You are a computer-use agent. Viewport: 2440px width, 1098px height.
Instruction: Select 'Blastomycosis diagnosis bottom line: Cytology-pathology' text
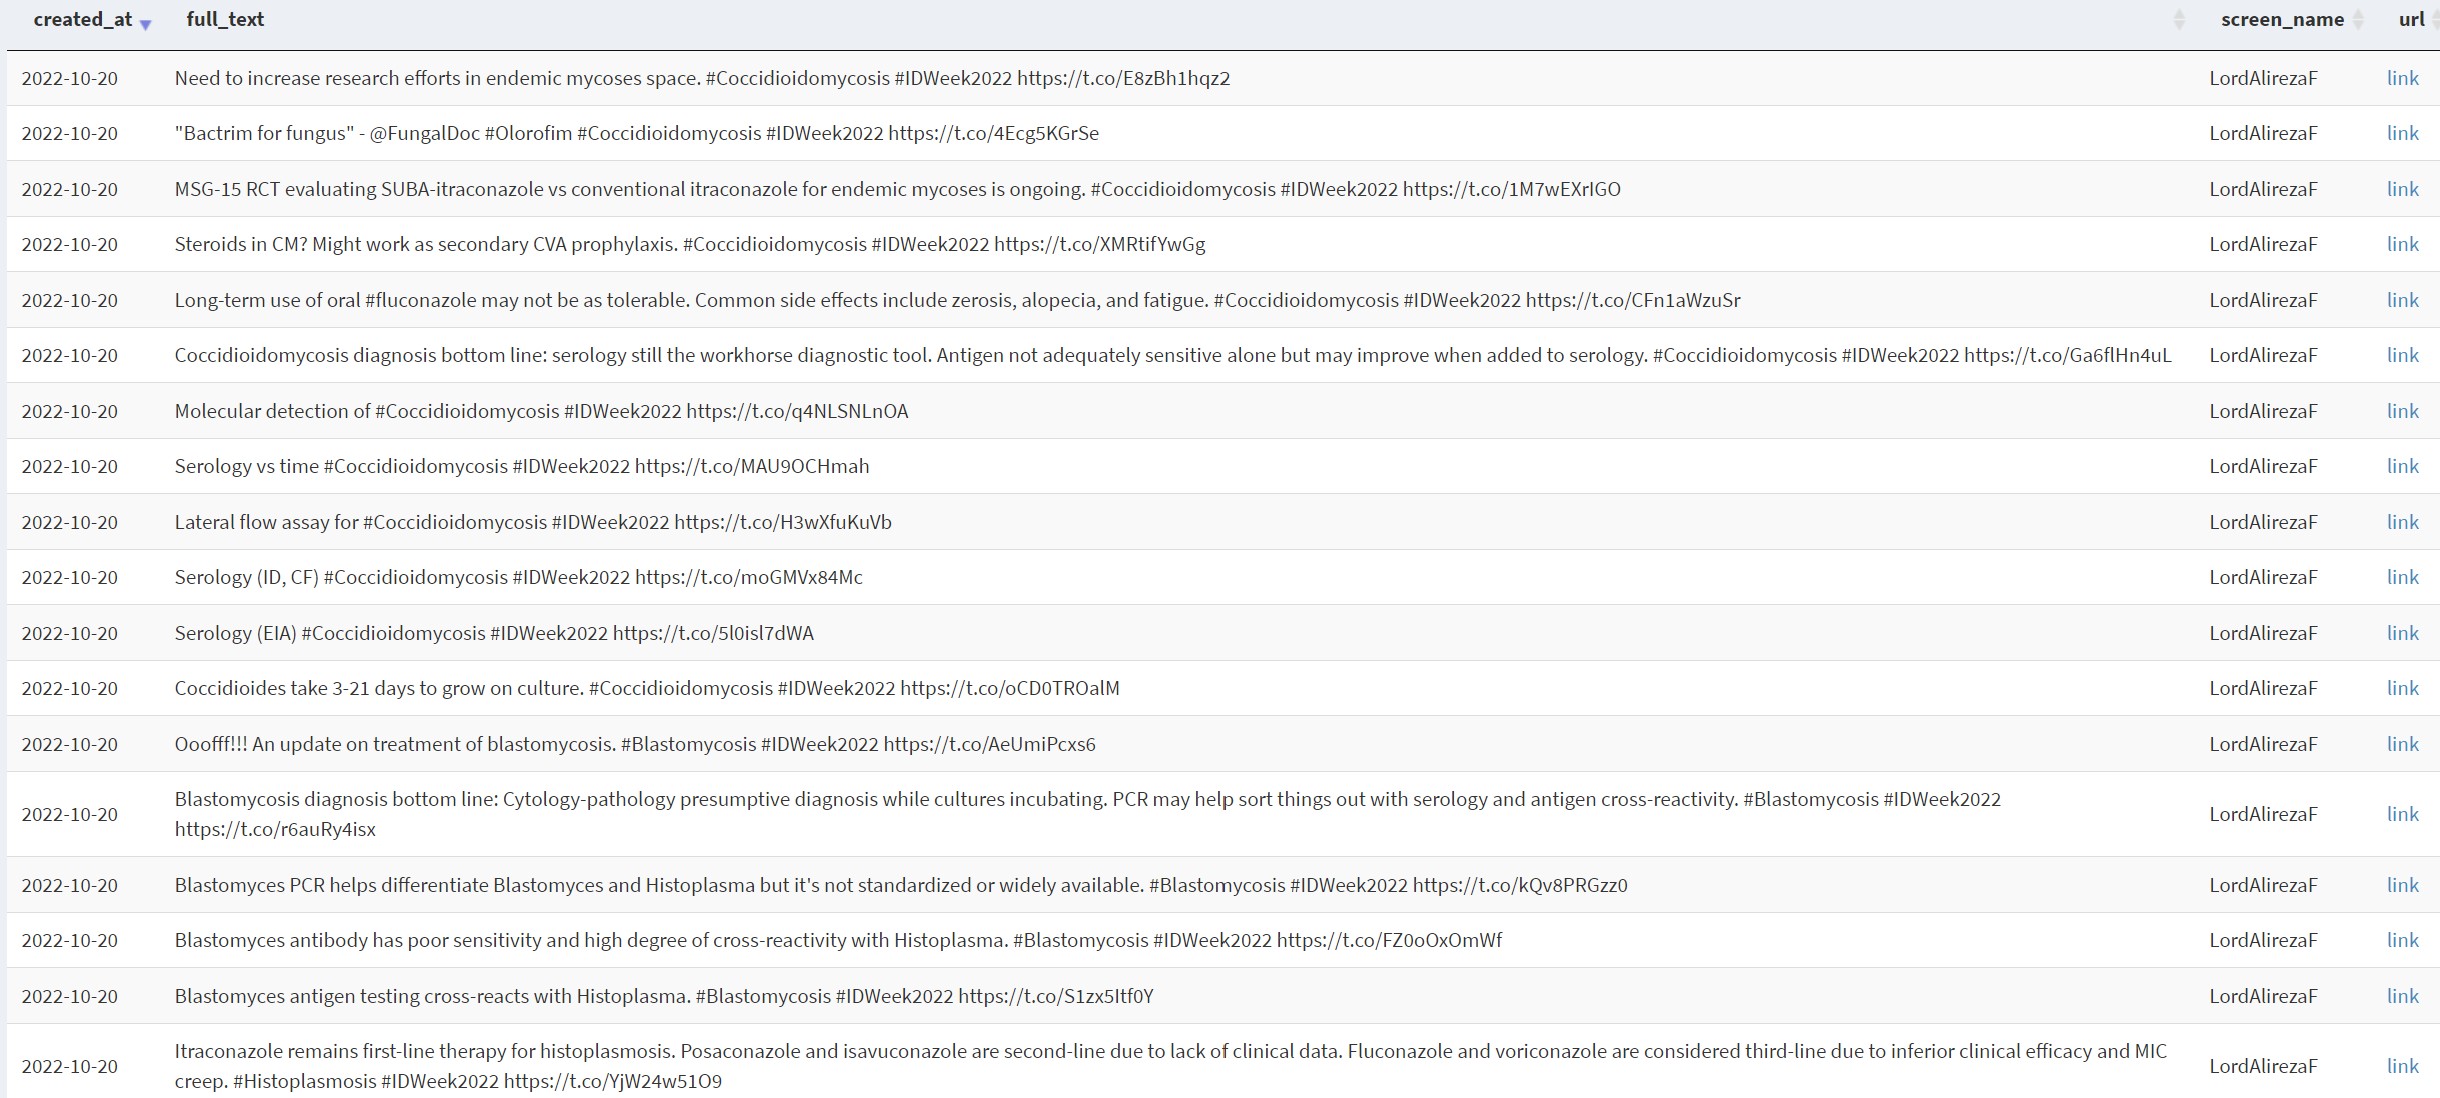(1088, 814)
